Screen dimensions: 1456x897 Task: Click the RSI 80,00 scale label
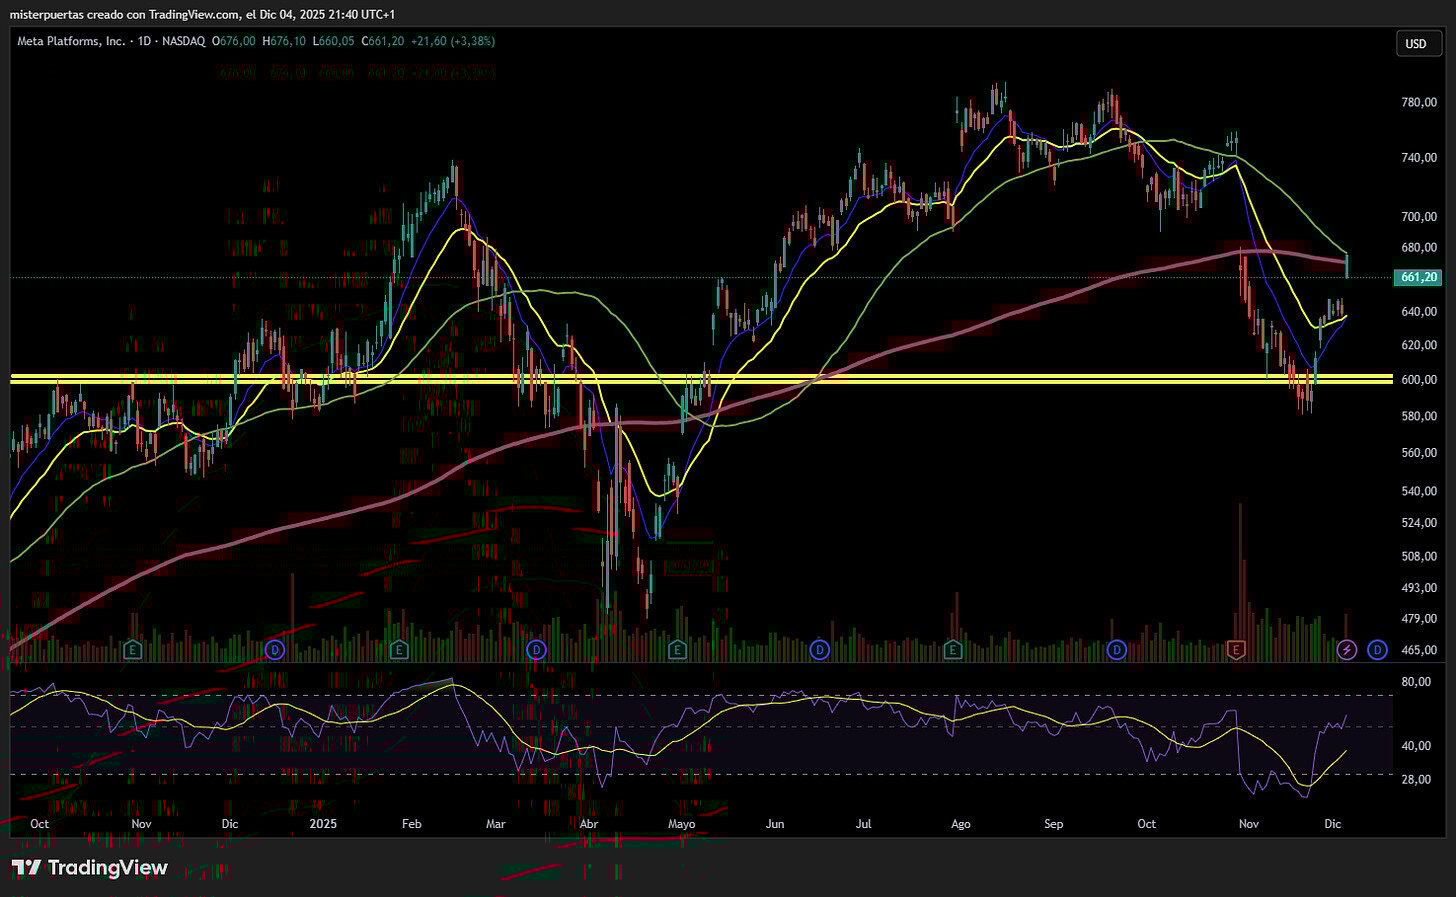coord(1416,682)
